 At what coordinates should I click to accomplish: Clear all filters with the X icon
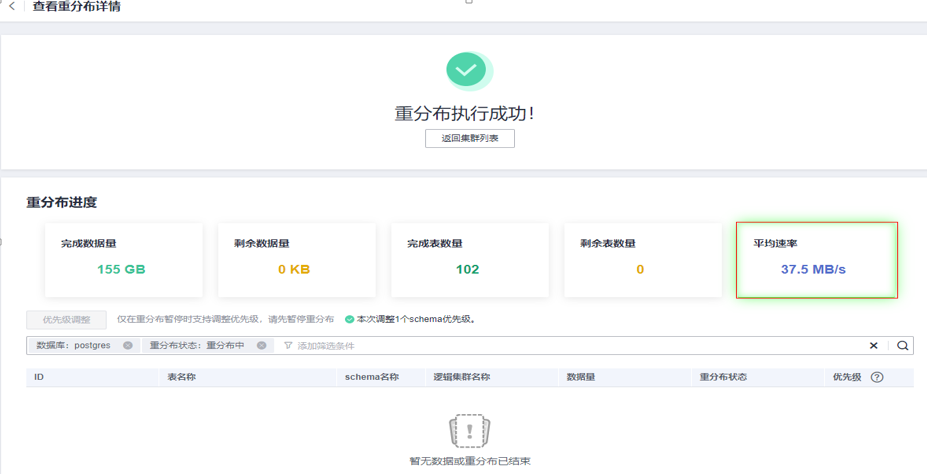coord(873,346)
